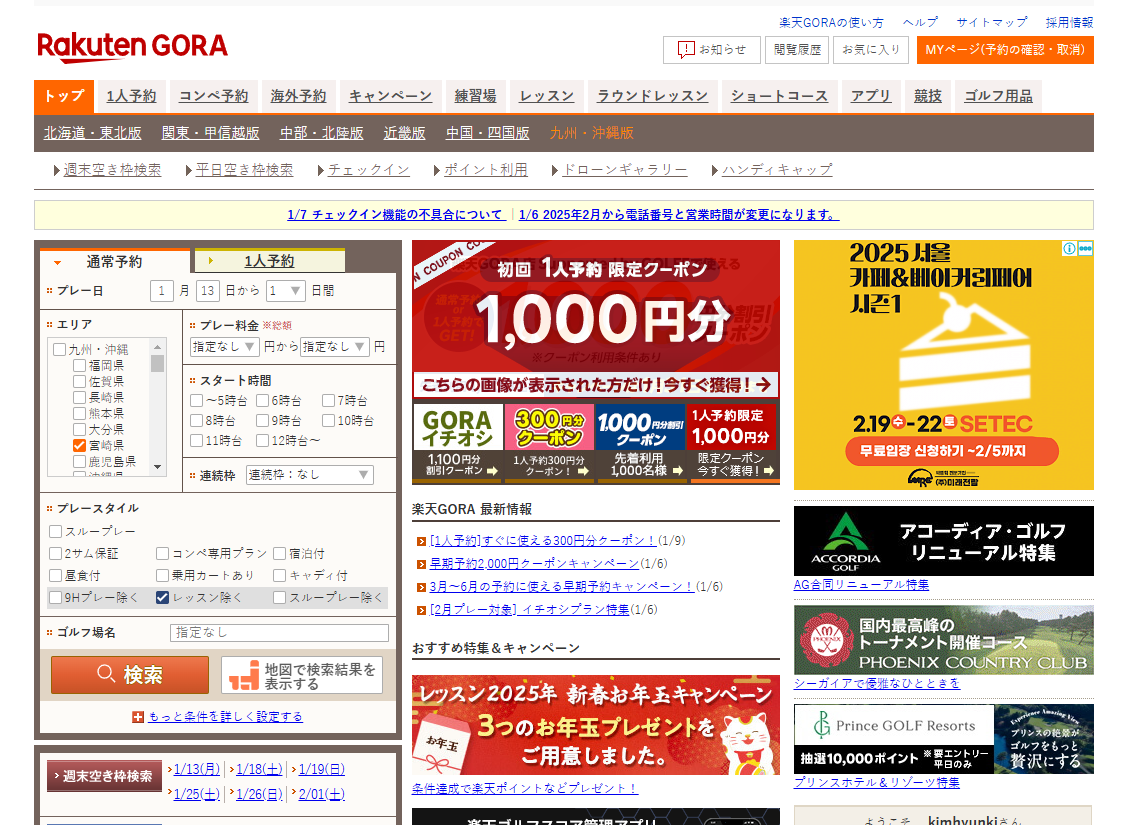The width and height of the screenshot is (1131, 825).
Task: Open the コンペ予約 navigation tab
Action: click(214, 96)
